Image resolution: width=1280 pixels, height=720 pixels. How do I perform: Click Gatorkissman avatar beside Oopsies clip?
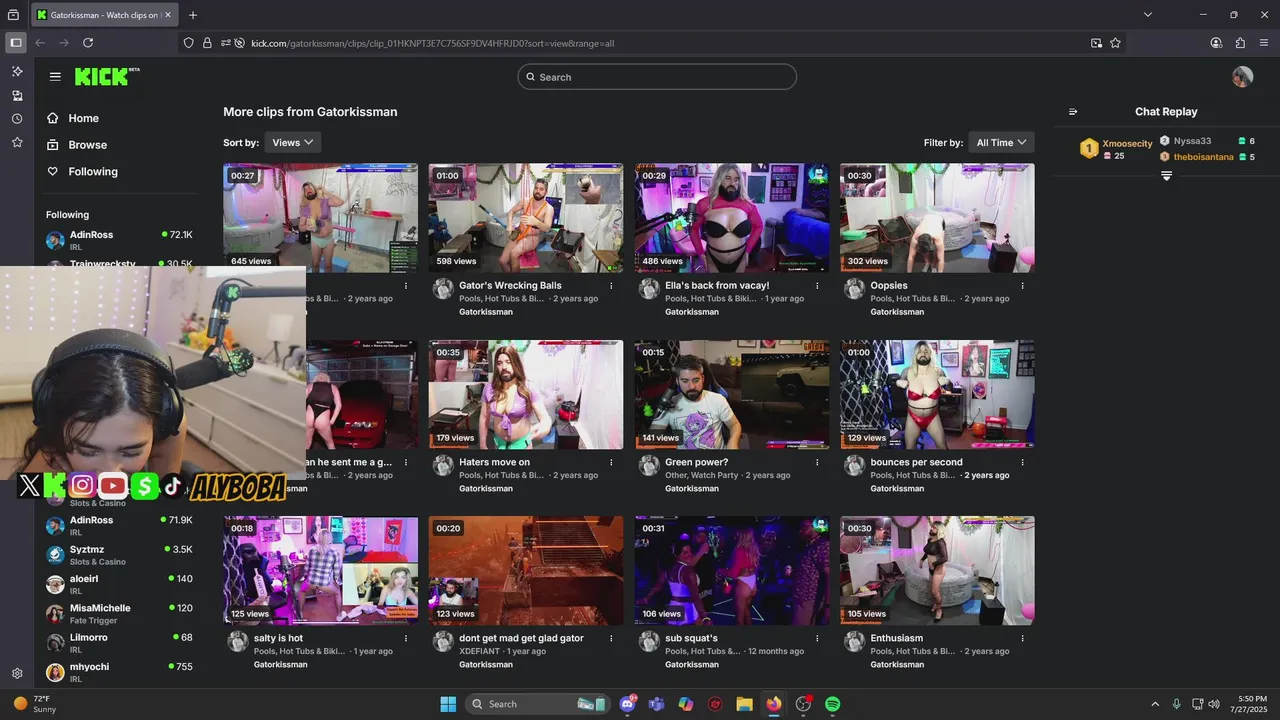854,289
